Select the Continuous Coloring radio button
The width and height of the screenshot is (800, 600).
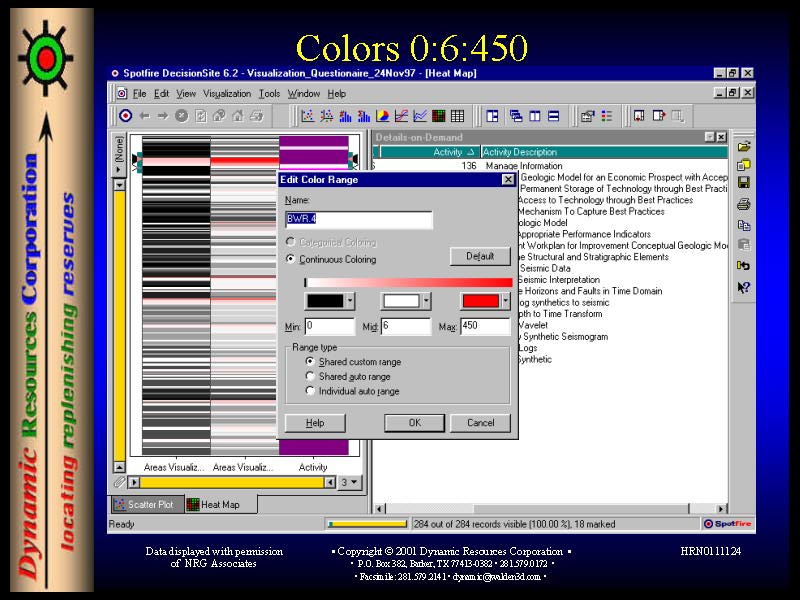291,259
